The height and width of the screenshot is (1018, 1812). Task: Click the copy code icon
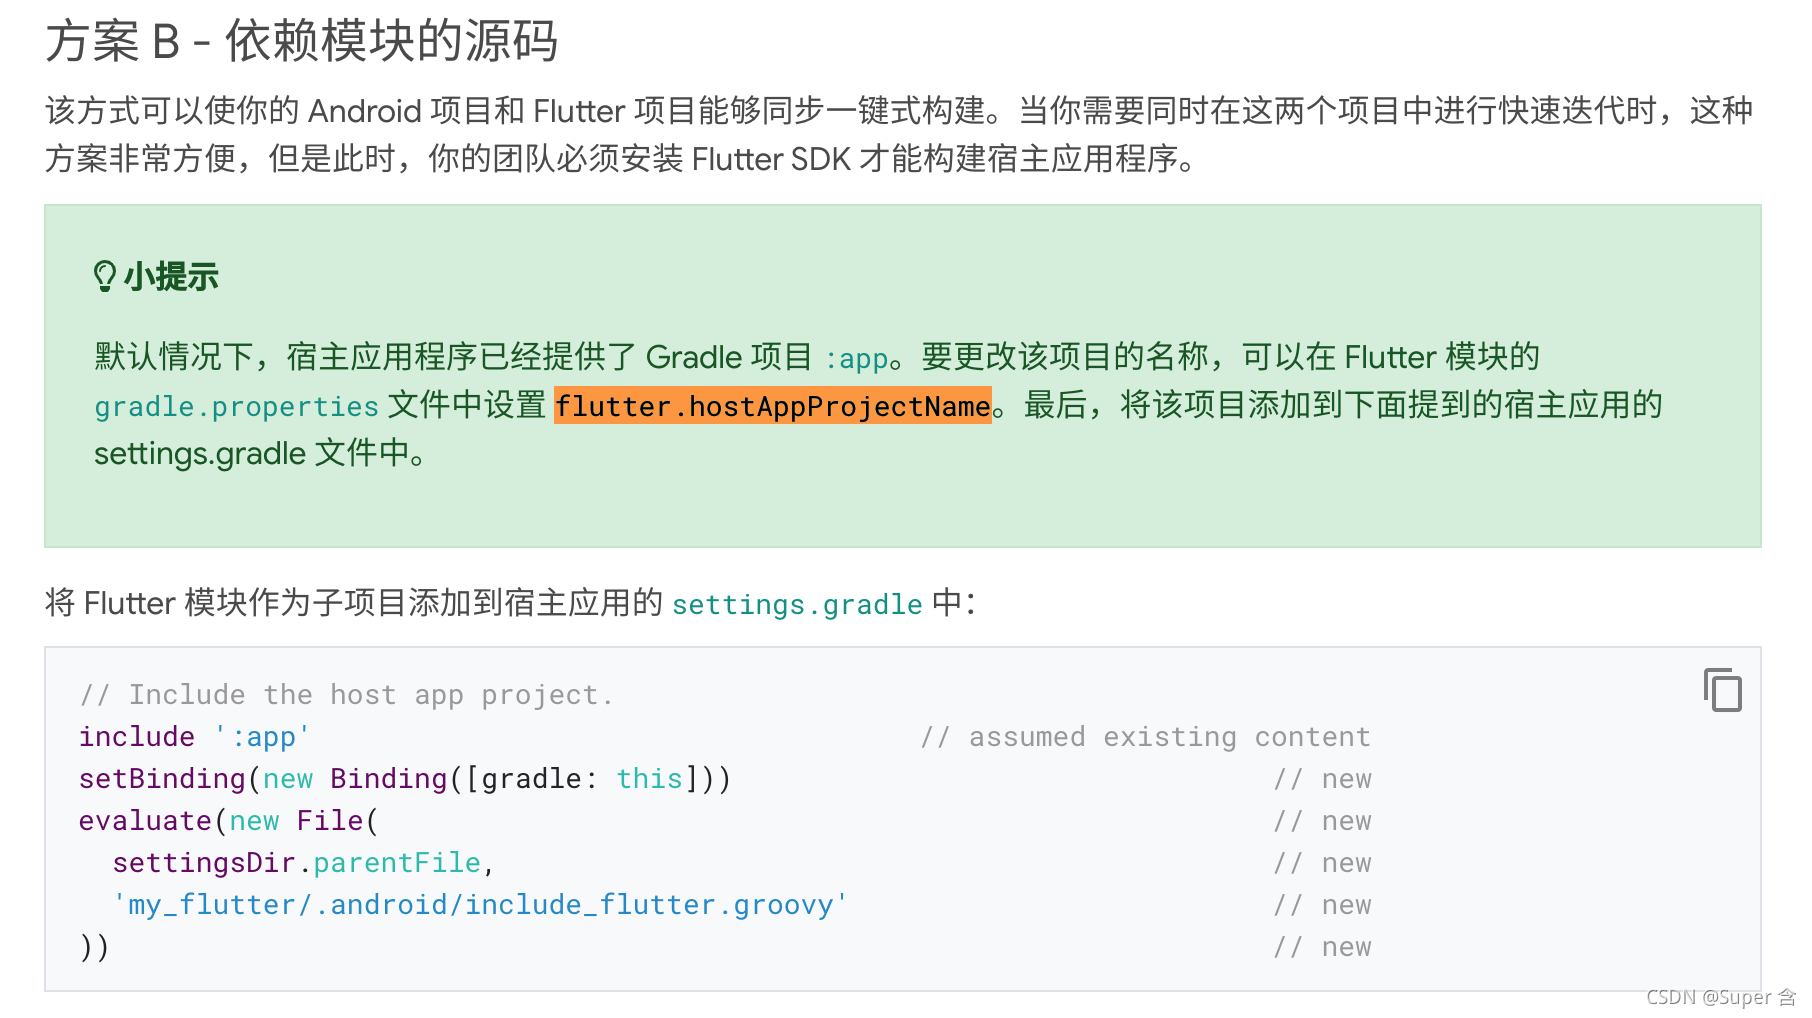[x=1724, y=690]
